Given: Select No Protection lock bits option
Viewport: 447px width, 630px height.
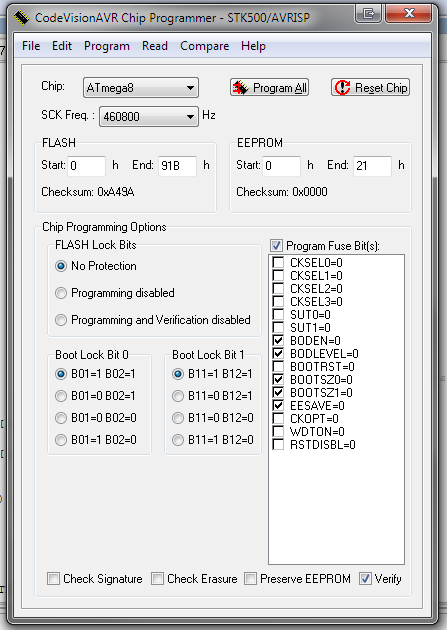Looking at the screenshot, I should [x=61, y=266].
